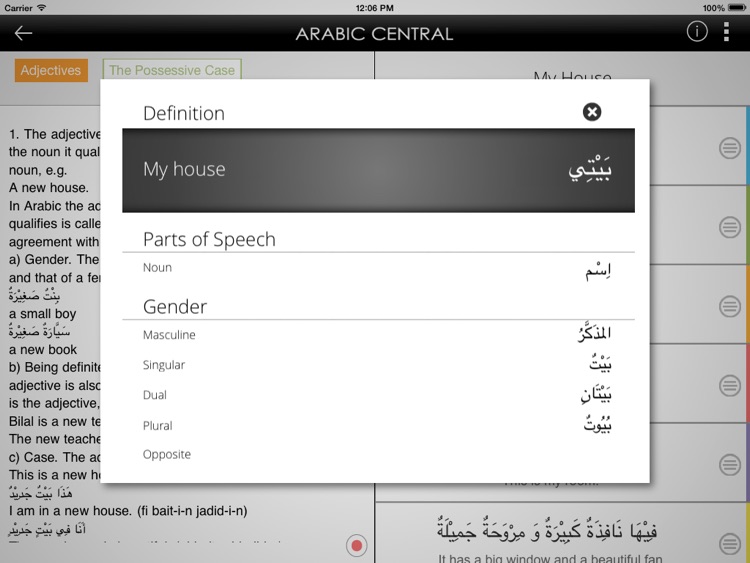
Task: Tap the 'Gender' heading
Action: (175, 307)
